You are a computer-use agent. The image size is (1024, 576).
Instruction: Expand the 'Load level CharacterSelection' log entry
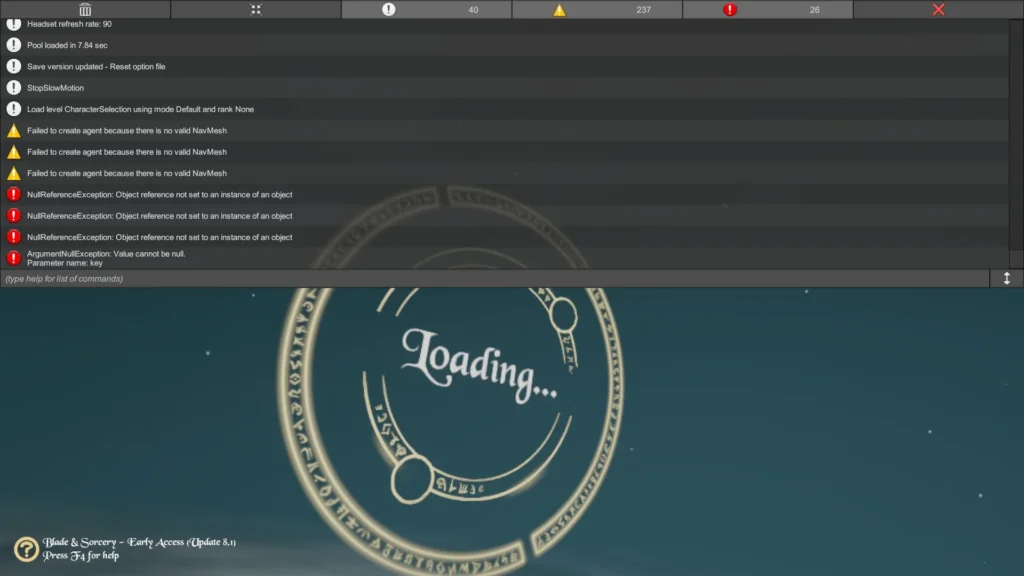coord(504,109)
